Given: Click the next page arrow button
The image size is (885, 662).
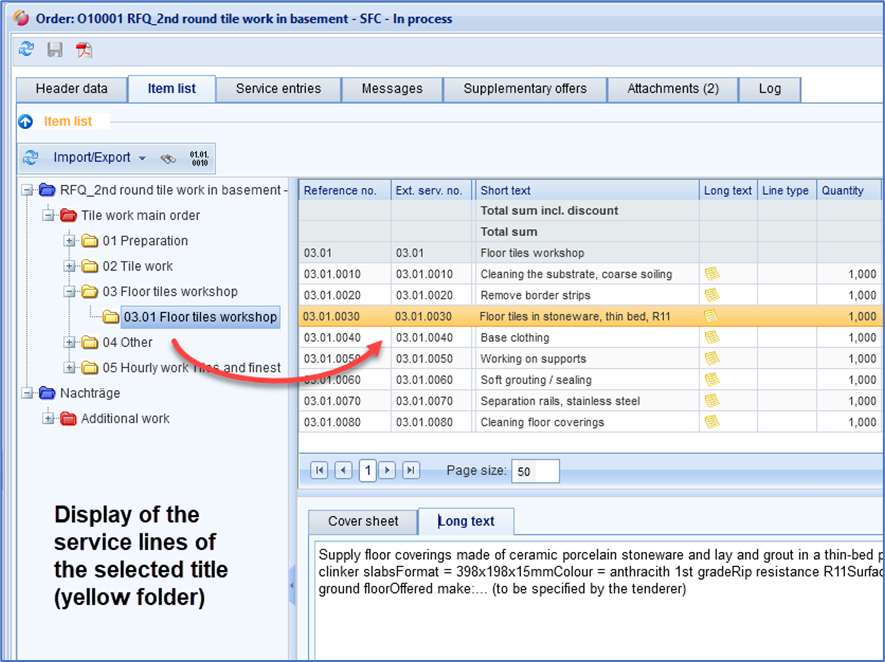Looking at the screenshot, I should tap(388, 470).
